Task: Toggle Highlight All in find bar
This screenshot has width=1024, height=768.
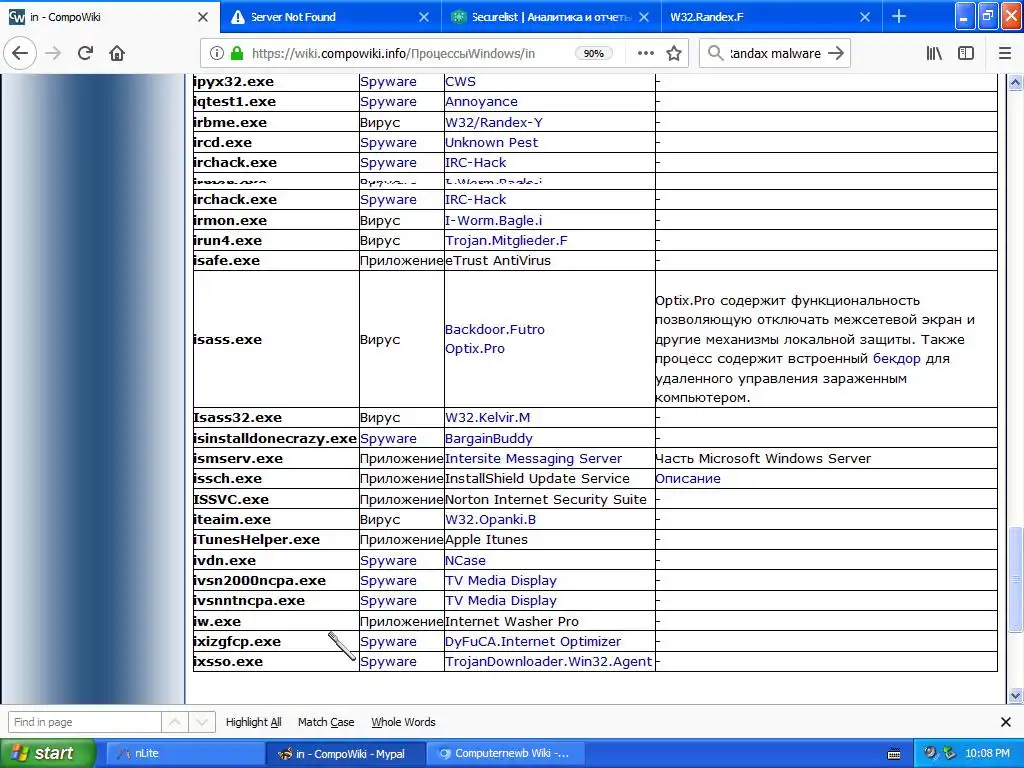Action: 253,722
